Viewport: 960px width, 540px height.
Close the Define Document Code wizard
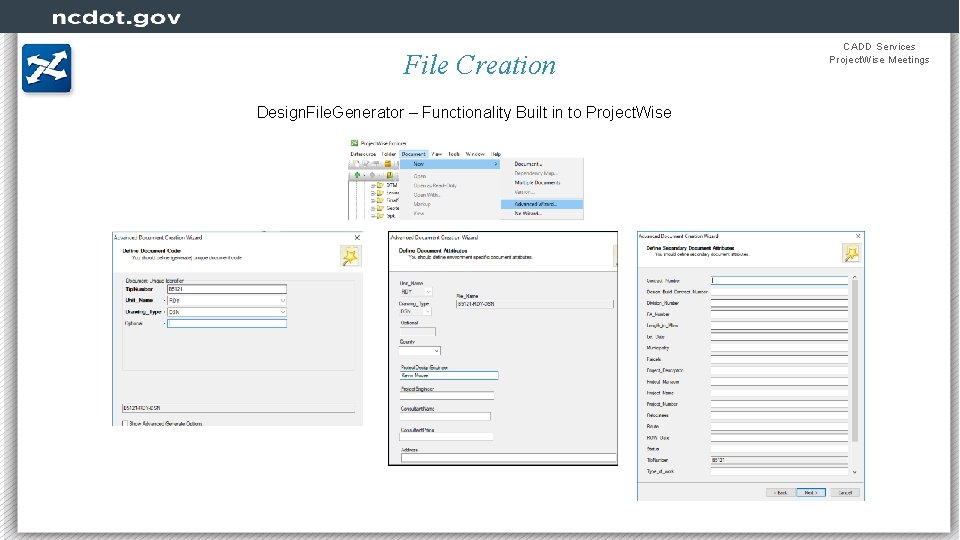coord(357,238)
